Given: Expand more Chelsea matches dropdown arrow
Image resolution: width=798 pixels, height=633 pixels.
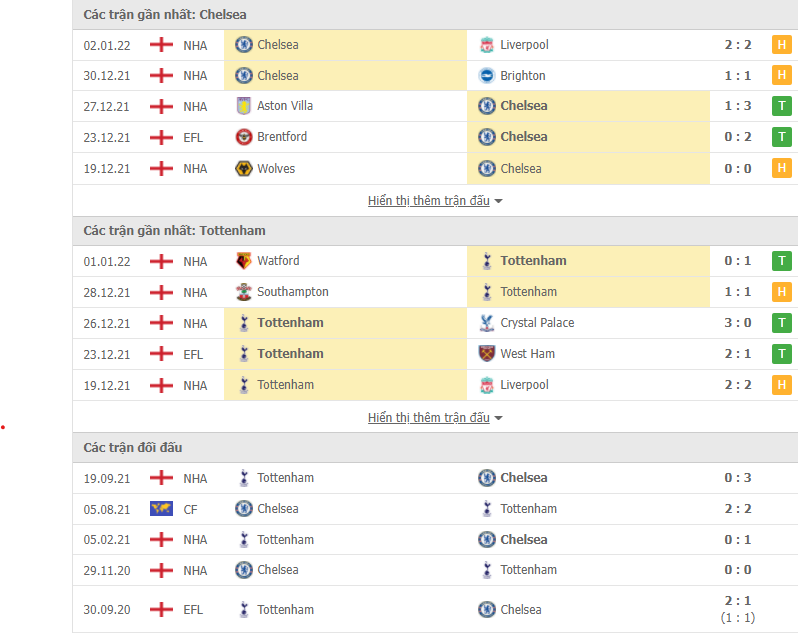Looking at the screenshot, I should pyautogui.click(x=498, y=201).
